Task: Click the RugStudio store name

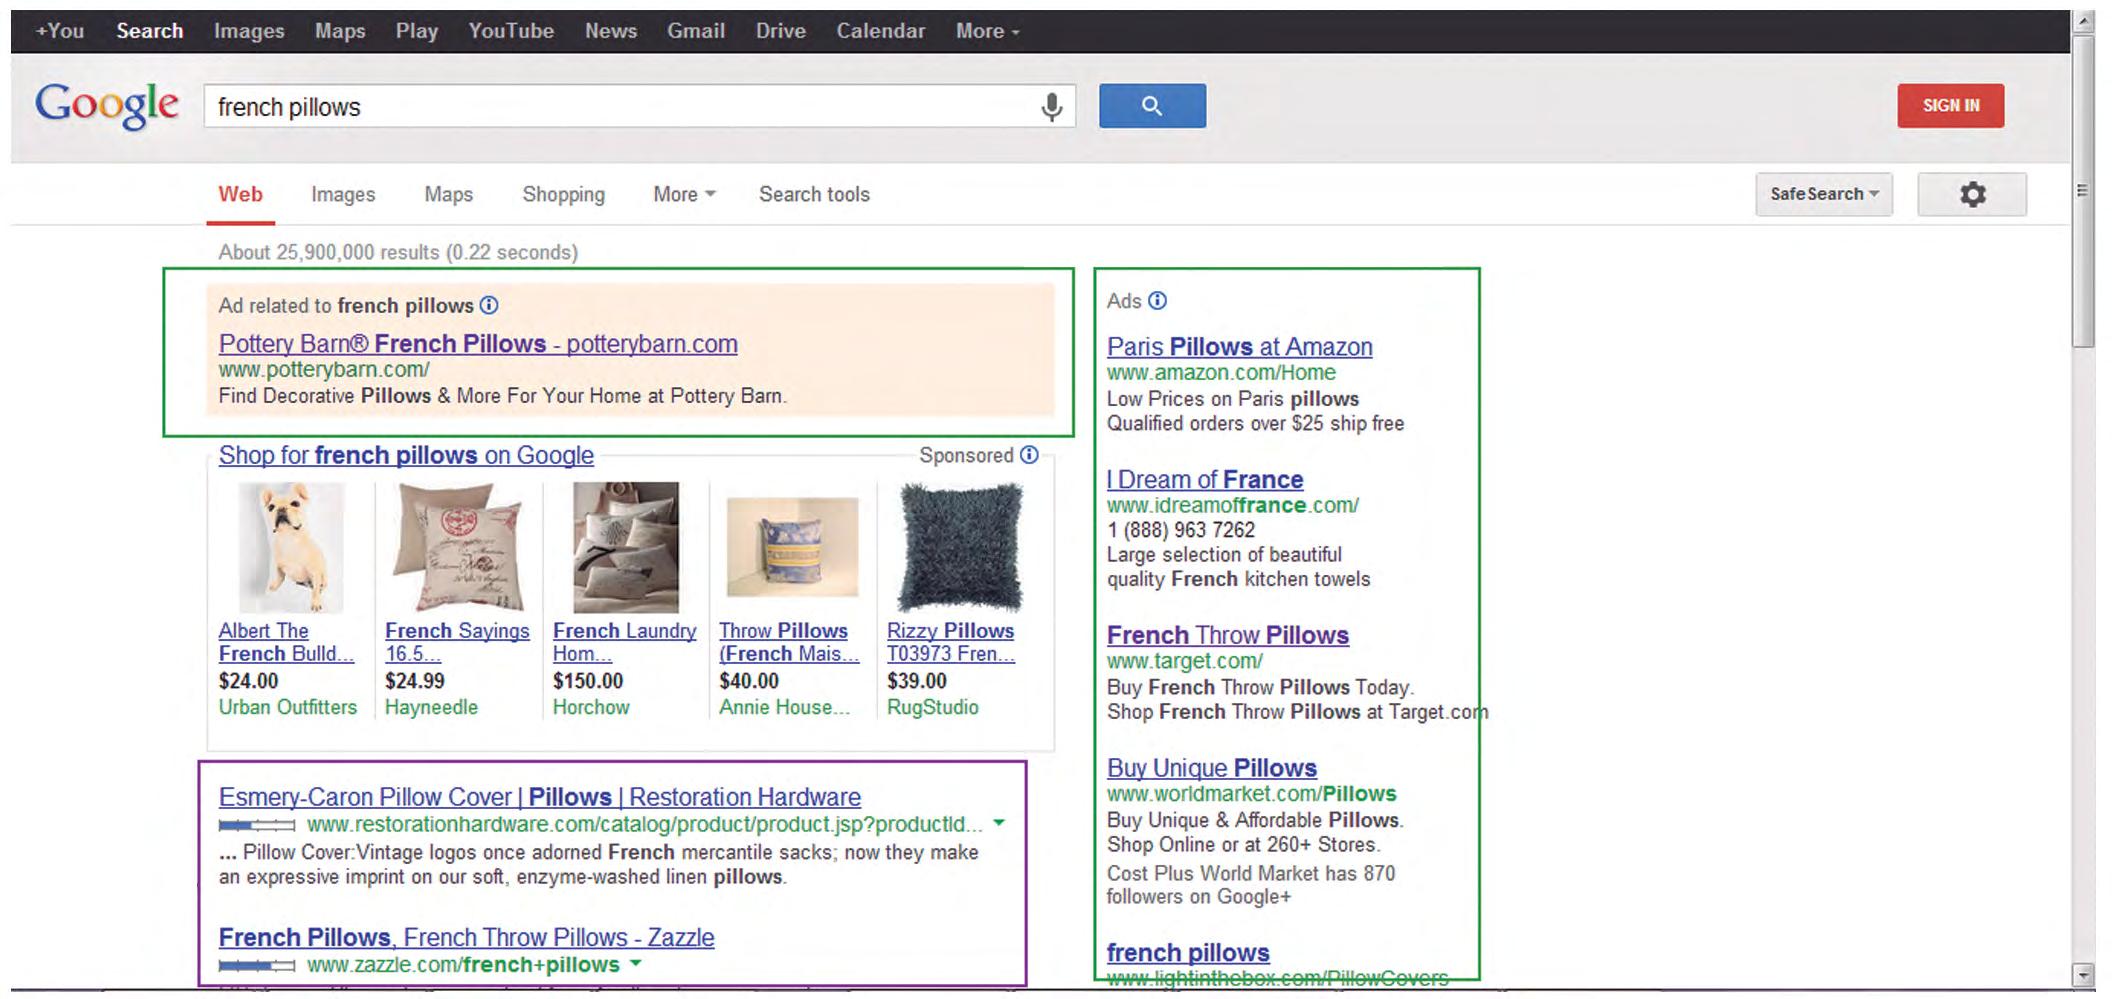Action: click(x=933, y=707)
